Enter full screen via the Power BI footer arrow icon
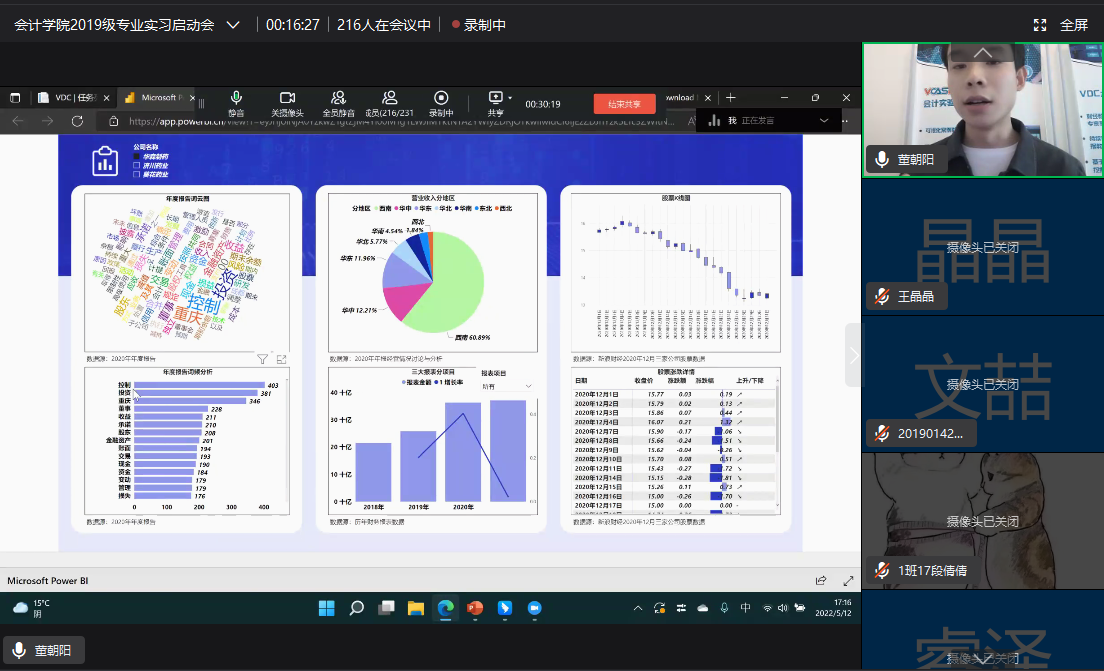 pos(848,580)
